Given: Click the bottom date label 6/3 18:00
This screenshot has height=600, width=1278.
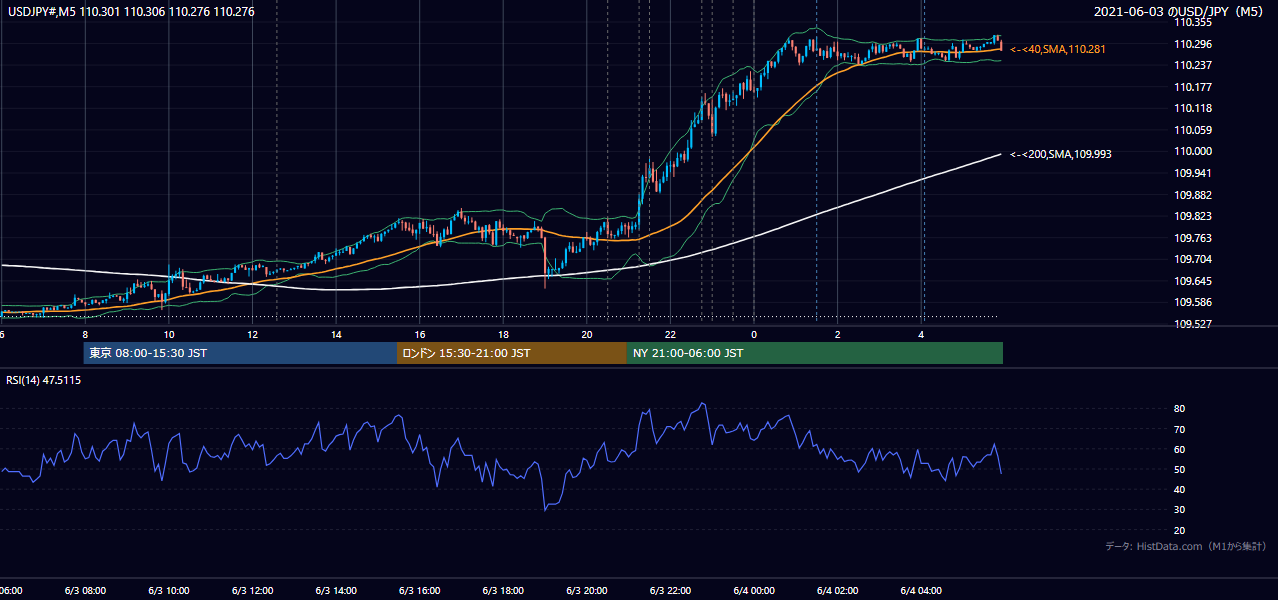Looking at the screenshot, I should (503, 591).
